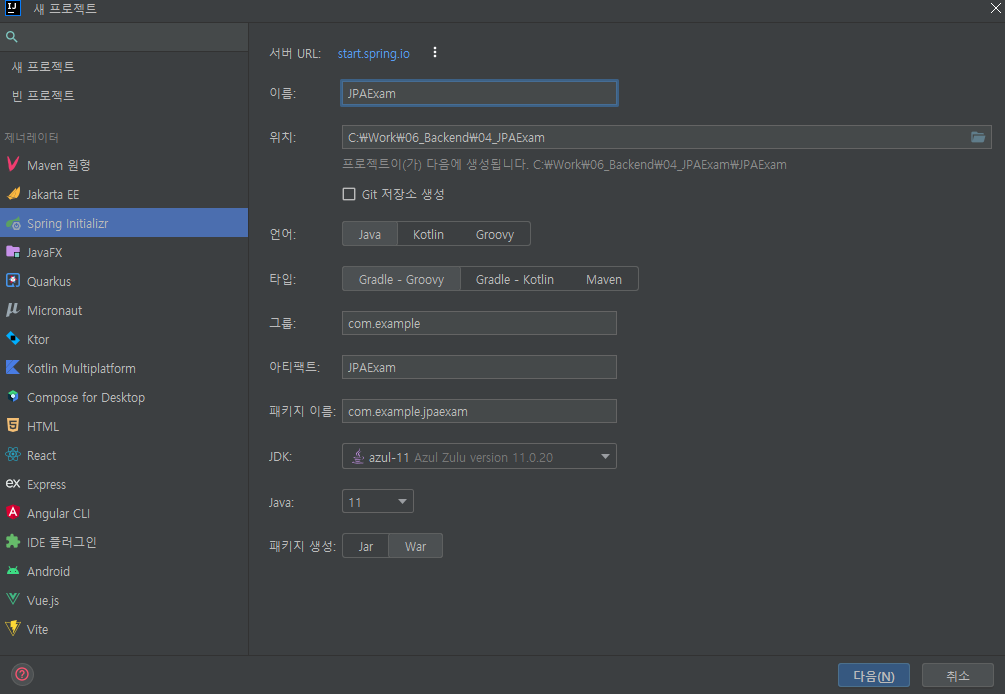Select the Angular CLI label
Screen dimensions: 1005x694
58,513
